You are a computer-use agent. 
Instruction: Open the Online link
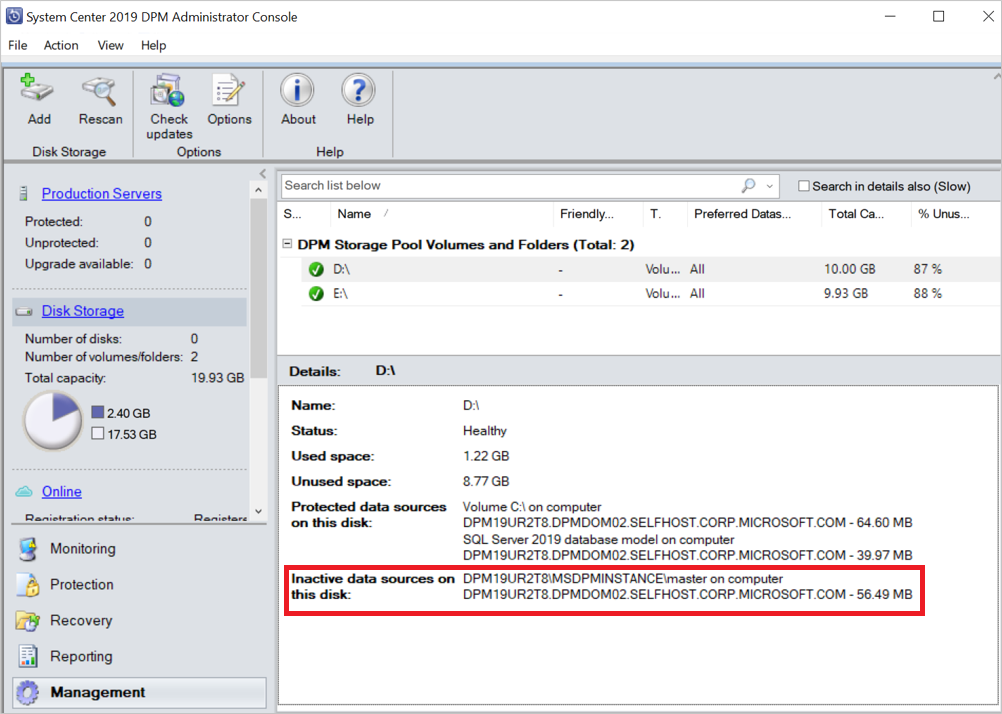(61, 492)
